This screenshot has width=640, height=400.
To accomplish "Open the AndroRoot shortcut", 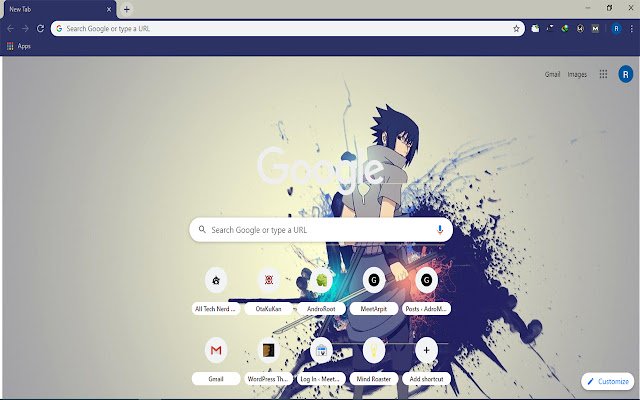I will coord(321,291).
